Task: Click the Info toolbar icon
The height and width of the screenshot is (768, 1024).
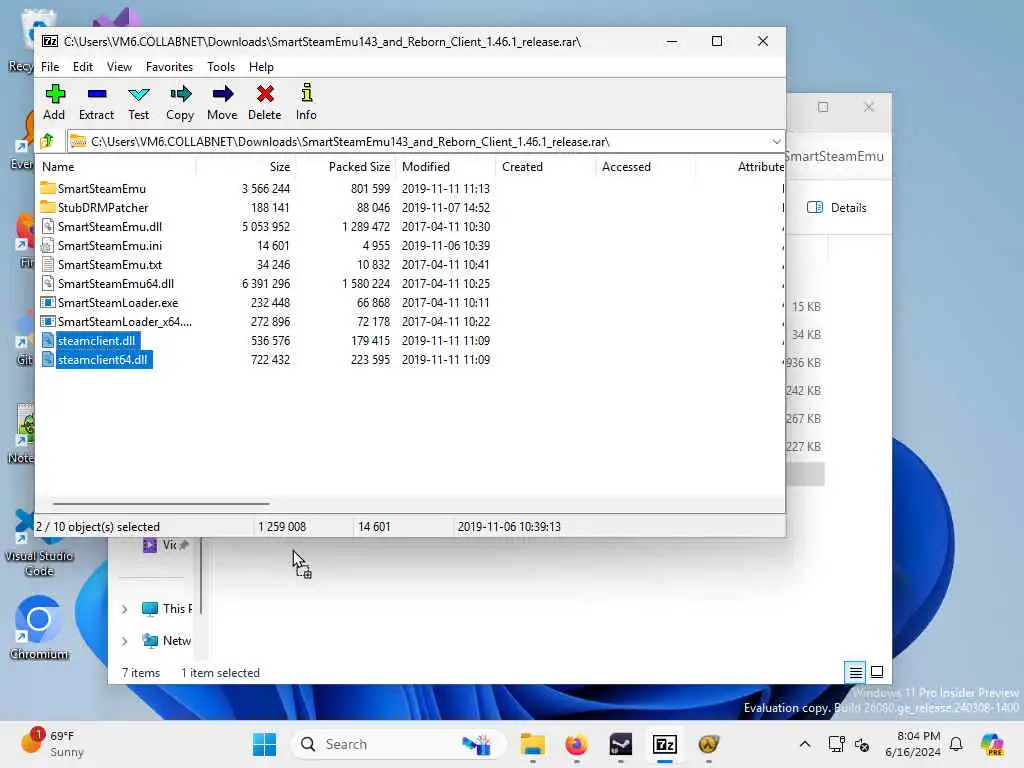Action: [x=306, y=102]
